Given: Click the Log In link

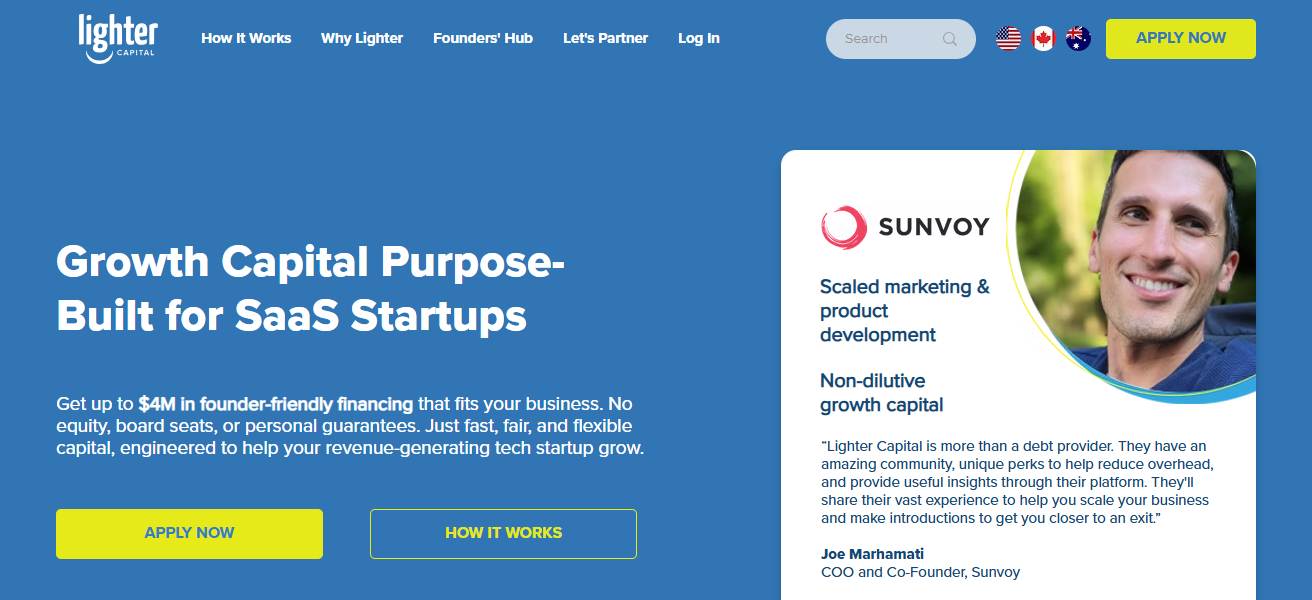Looking at the screenshot, I should coord(698,39).
